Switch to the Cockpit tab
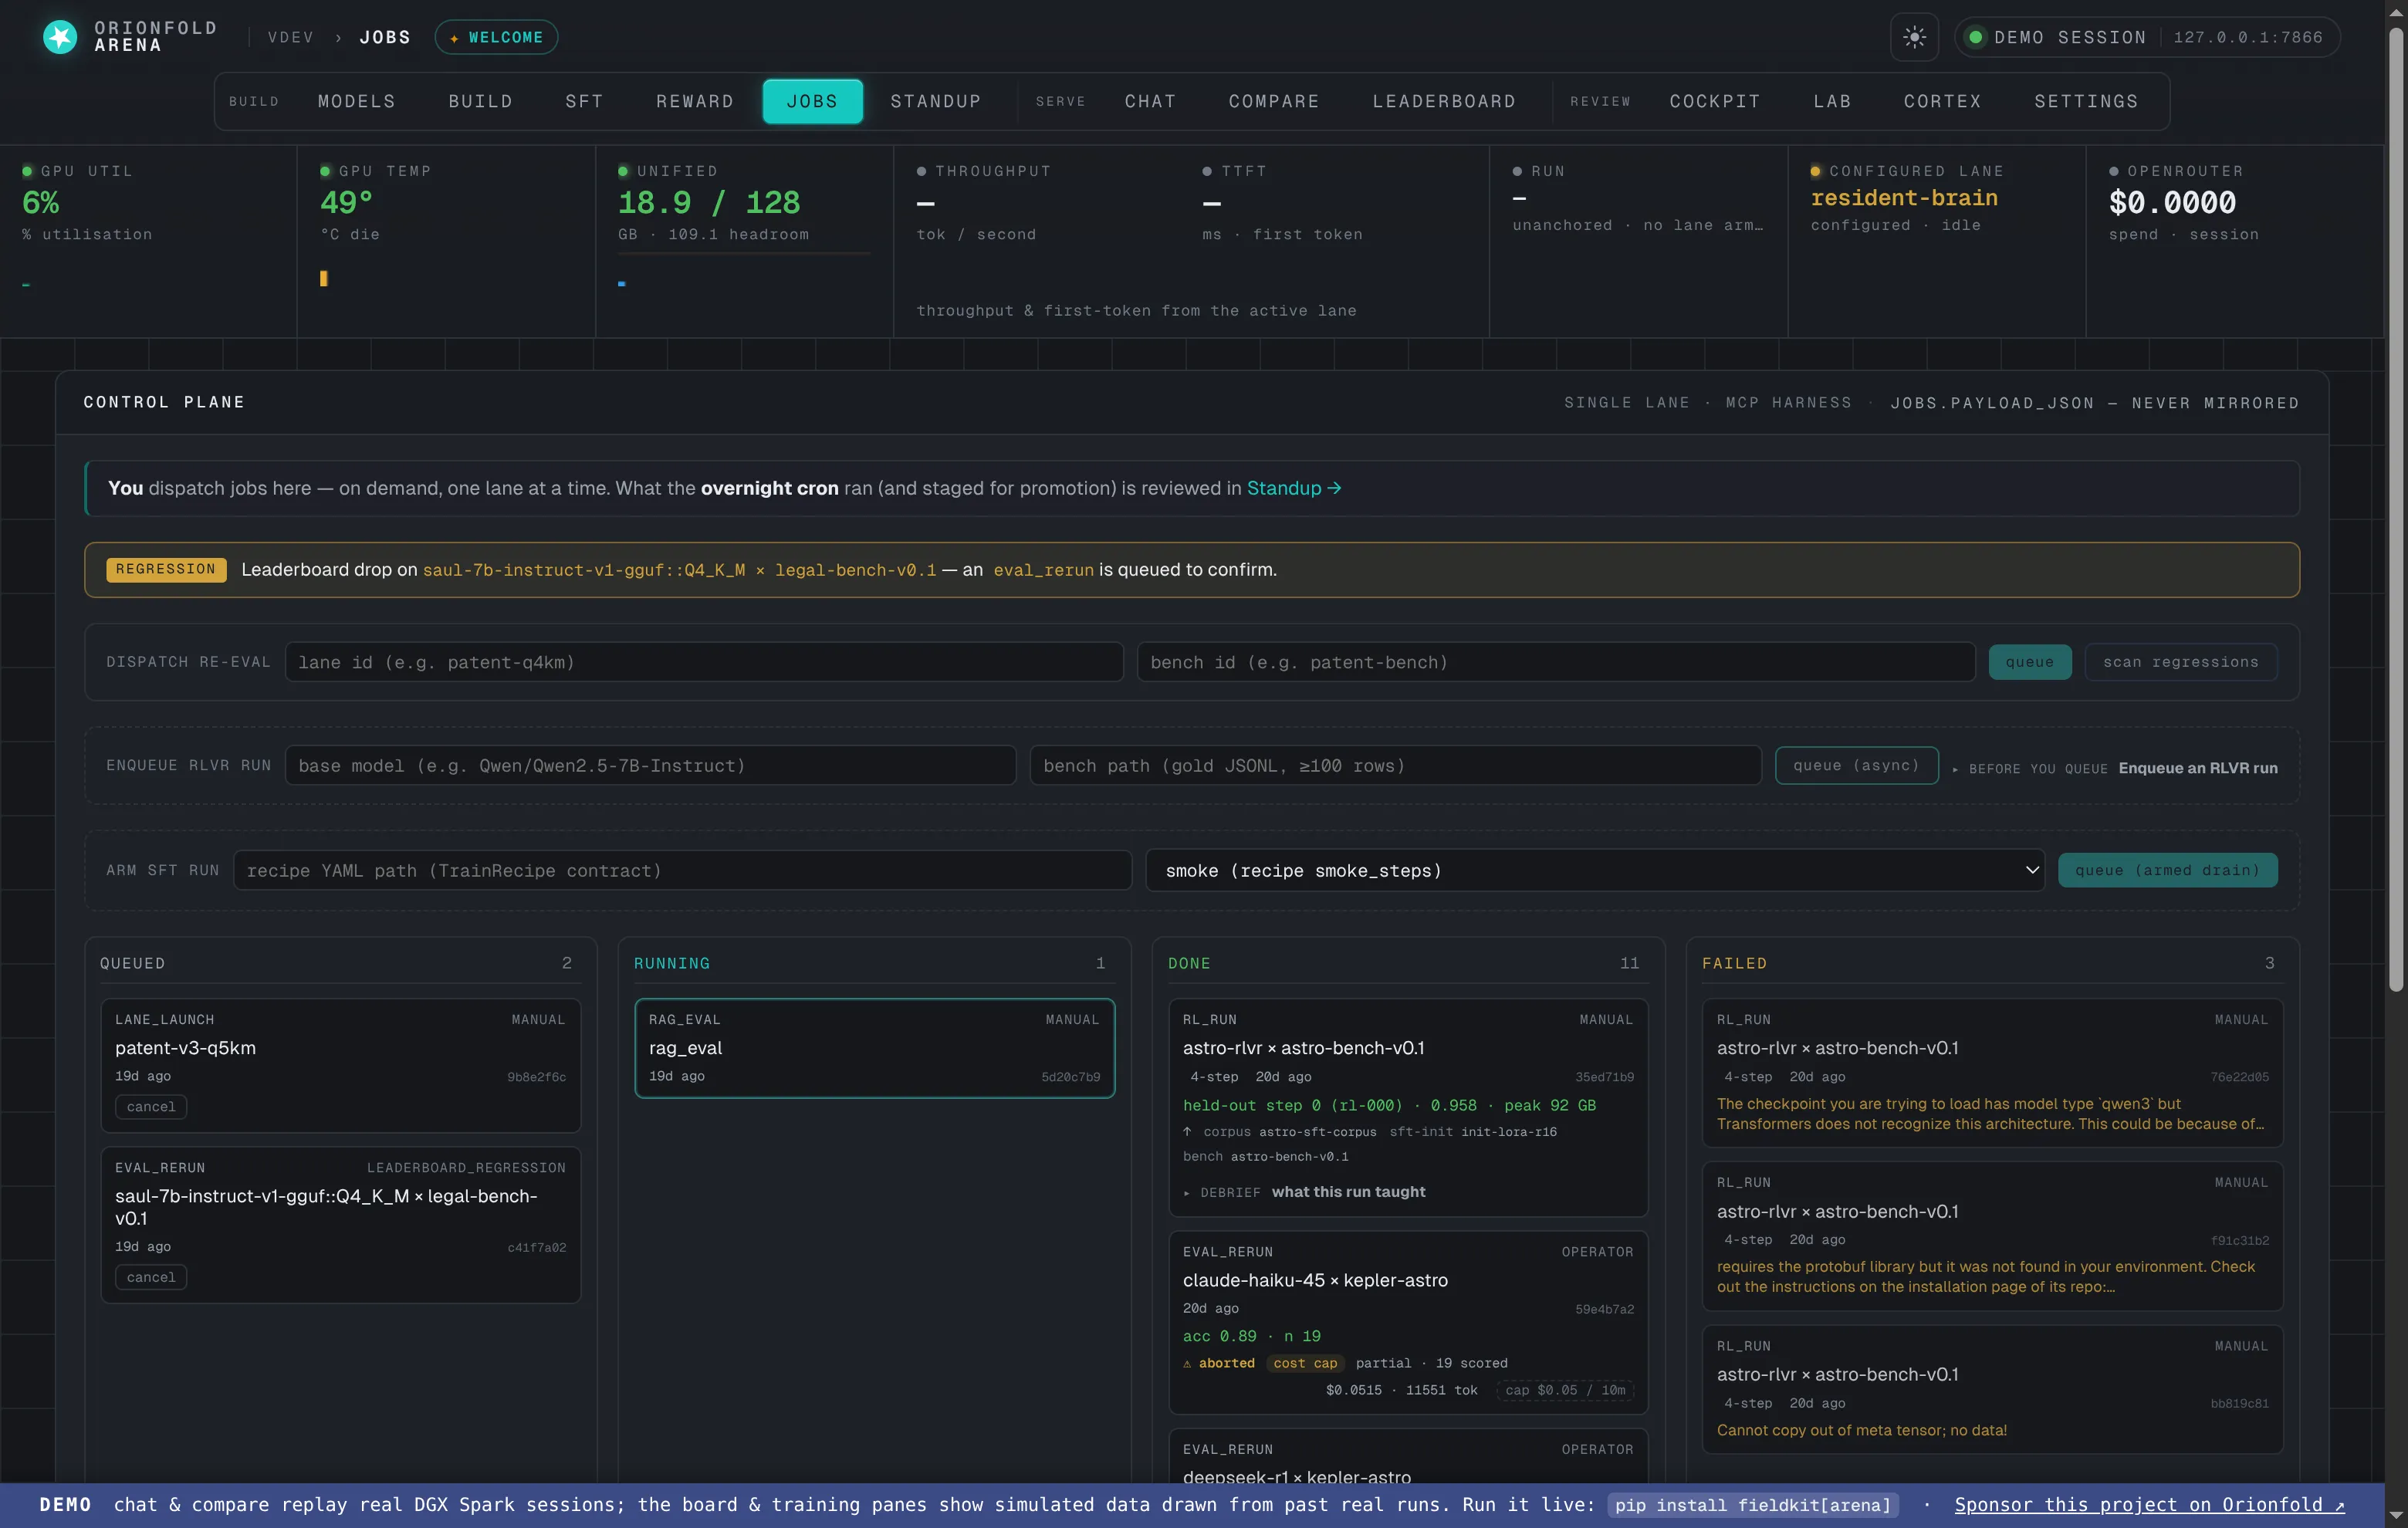Image resolution: width=2408 pixels, height=1528 pixels. [1715, 101]
